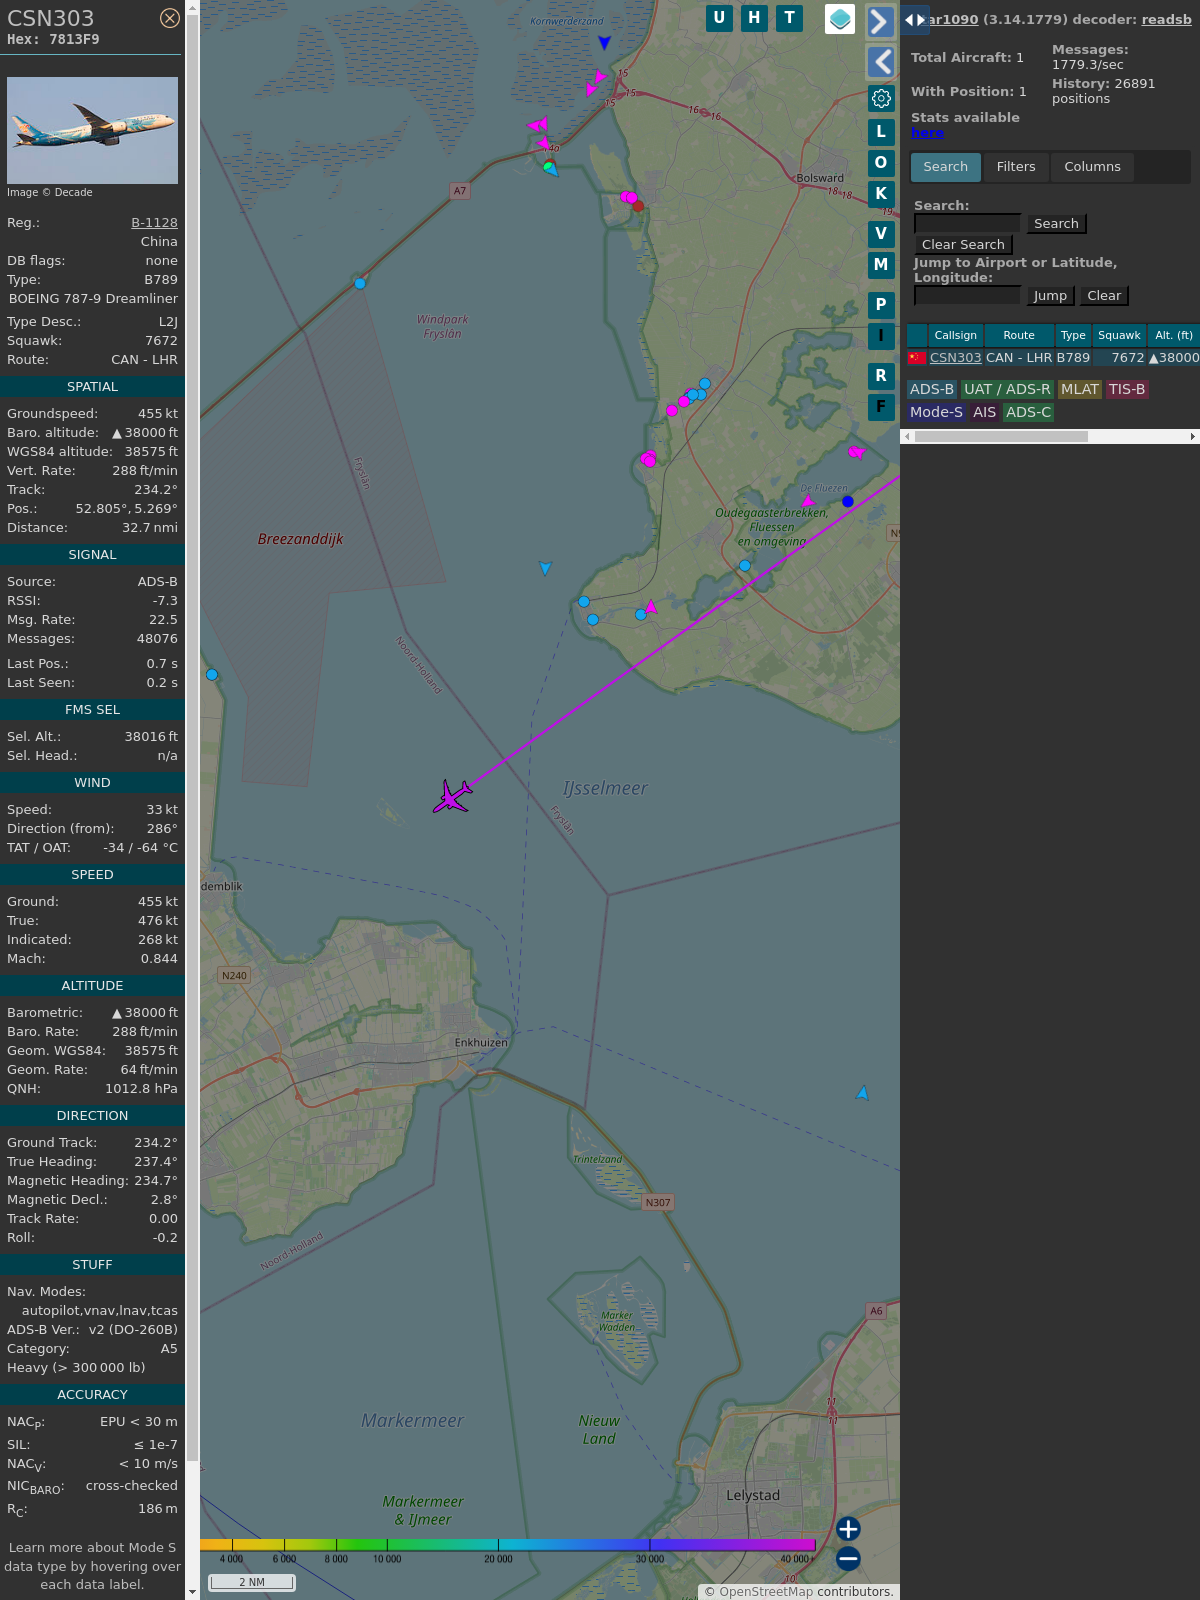Click the Jump button

click(1050, 296)
